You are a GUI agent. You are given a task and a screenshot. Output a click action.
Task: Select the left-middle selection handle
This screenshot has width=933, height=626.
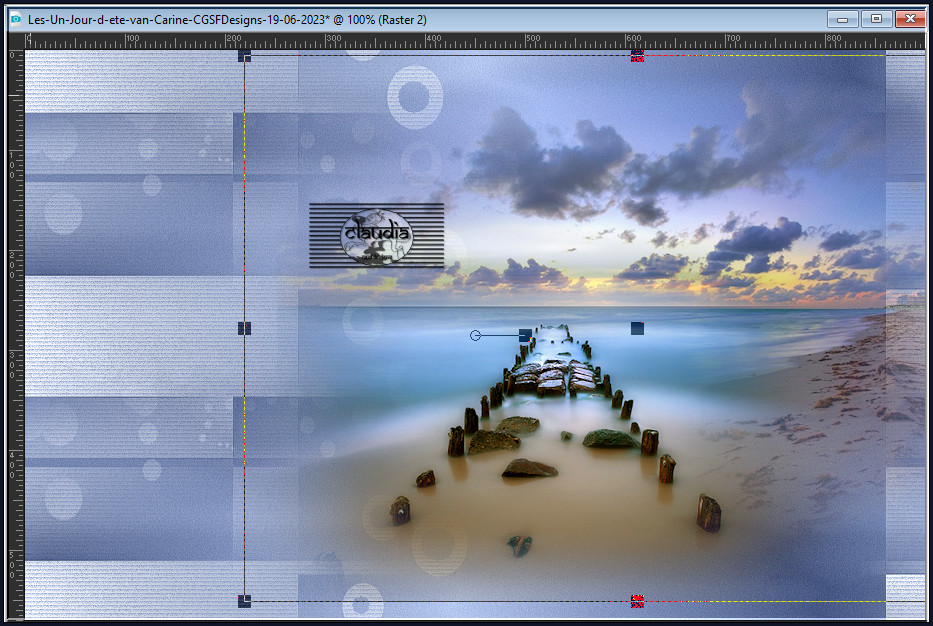pyautogui.click(x=245, y=328)
